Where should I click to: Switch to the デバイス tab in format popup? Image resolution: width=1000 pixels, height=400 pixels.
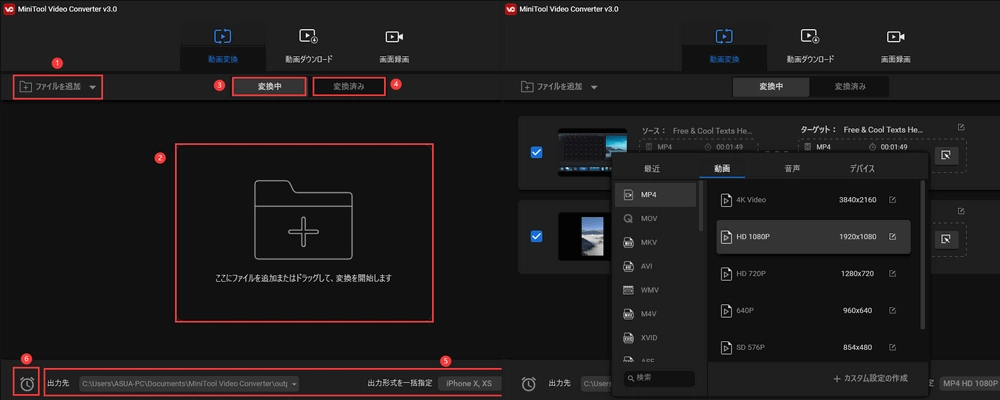click(x=861, y=168)
